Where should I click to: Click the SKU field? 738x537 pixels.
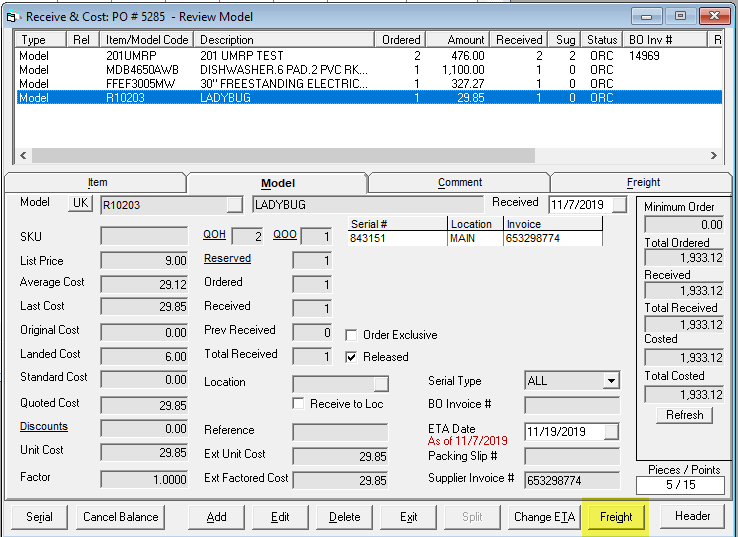(144, 236)
